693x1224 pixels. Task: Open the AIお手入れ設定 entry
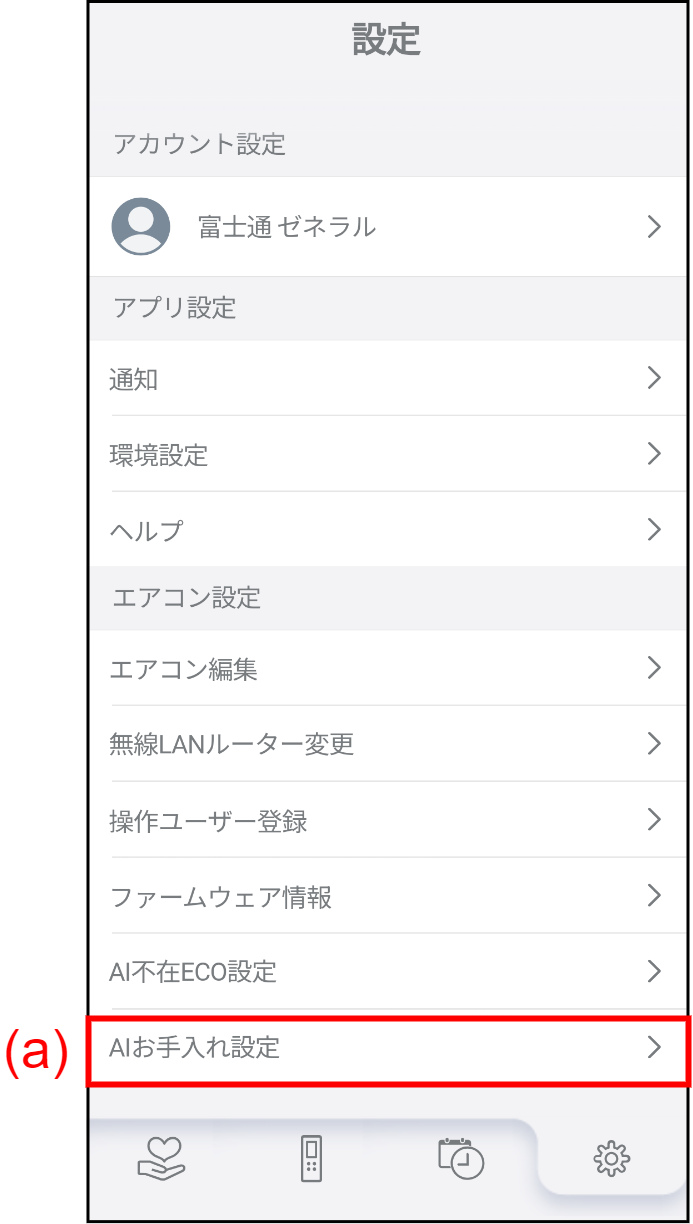[x=195, y=1047]
